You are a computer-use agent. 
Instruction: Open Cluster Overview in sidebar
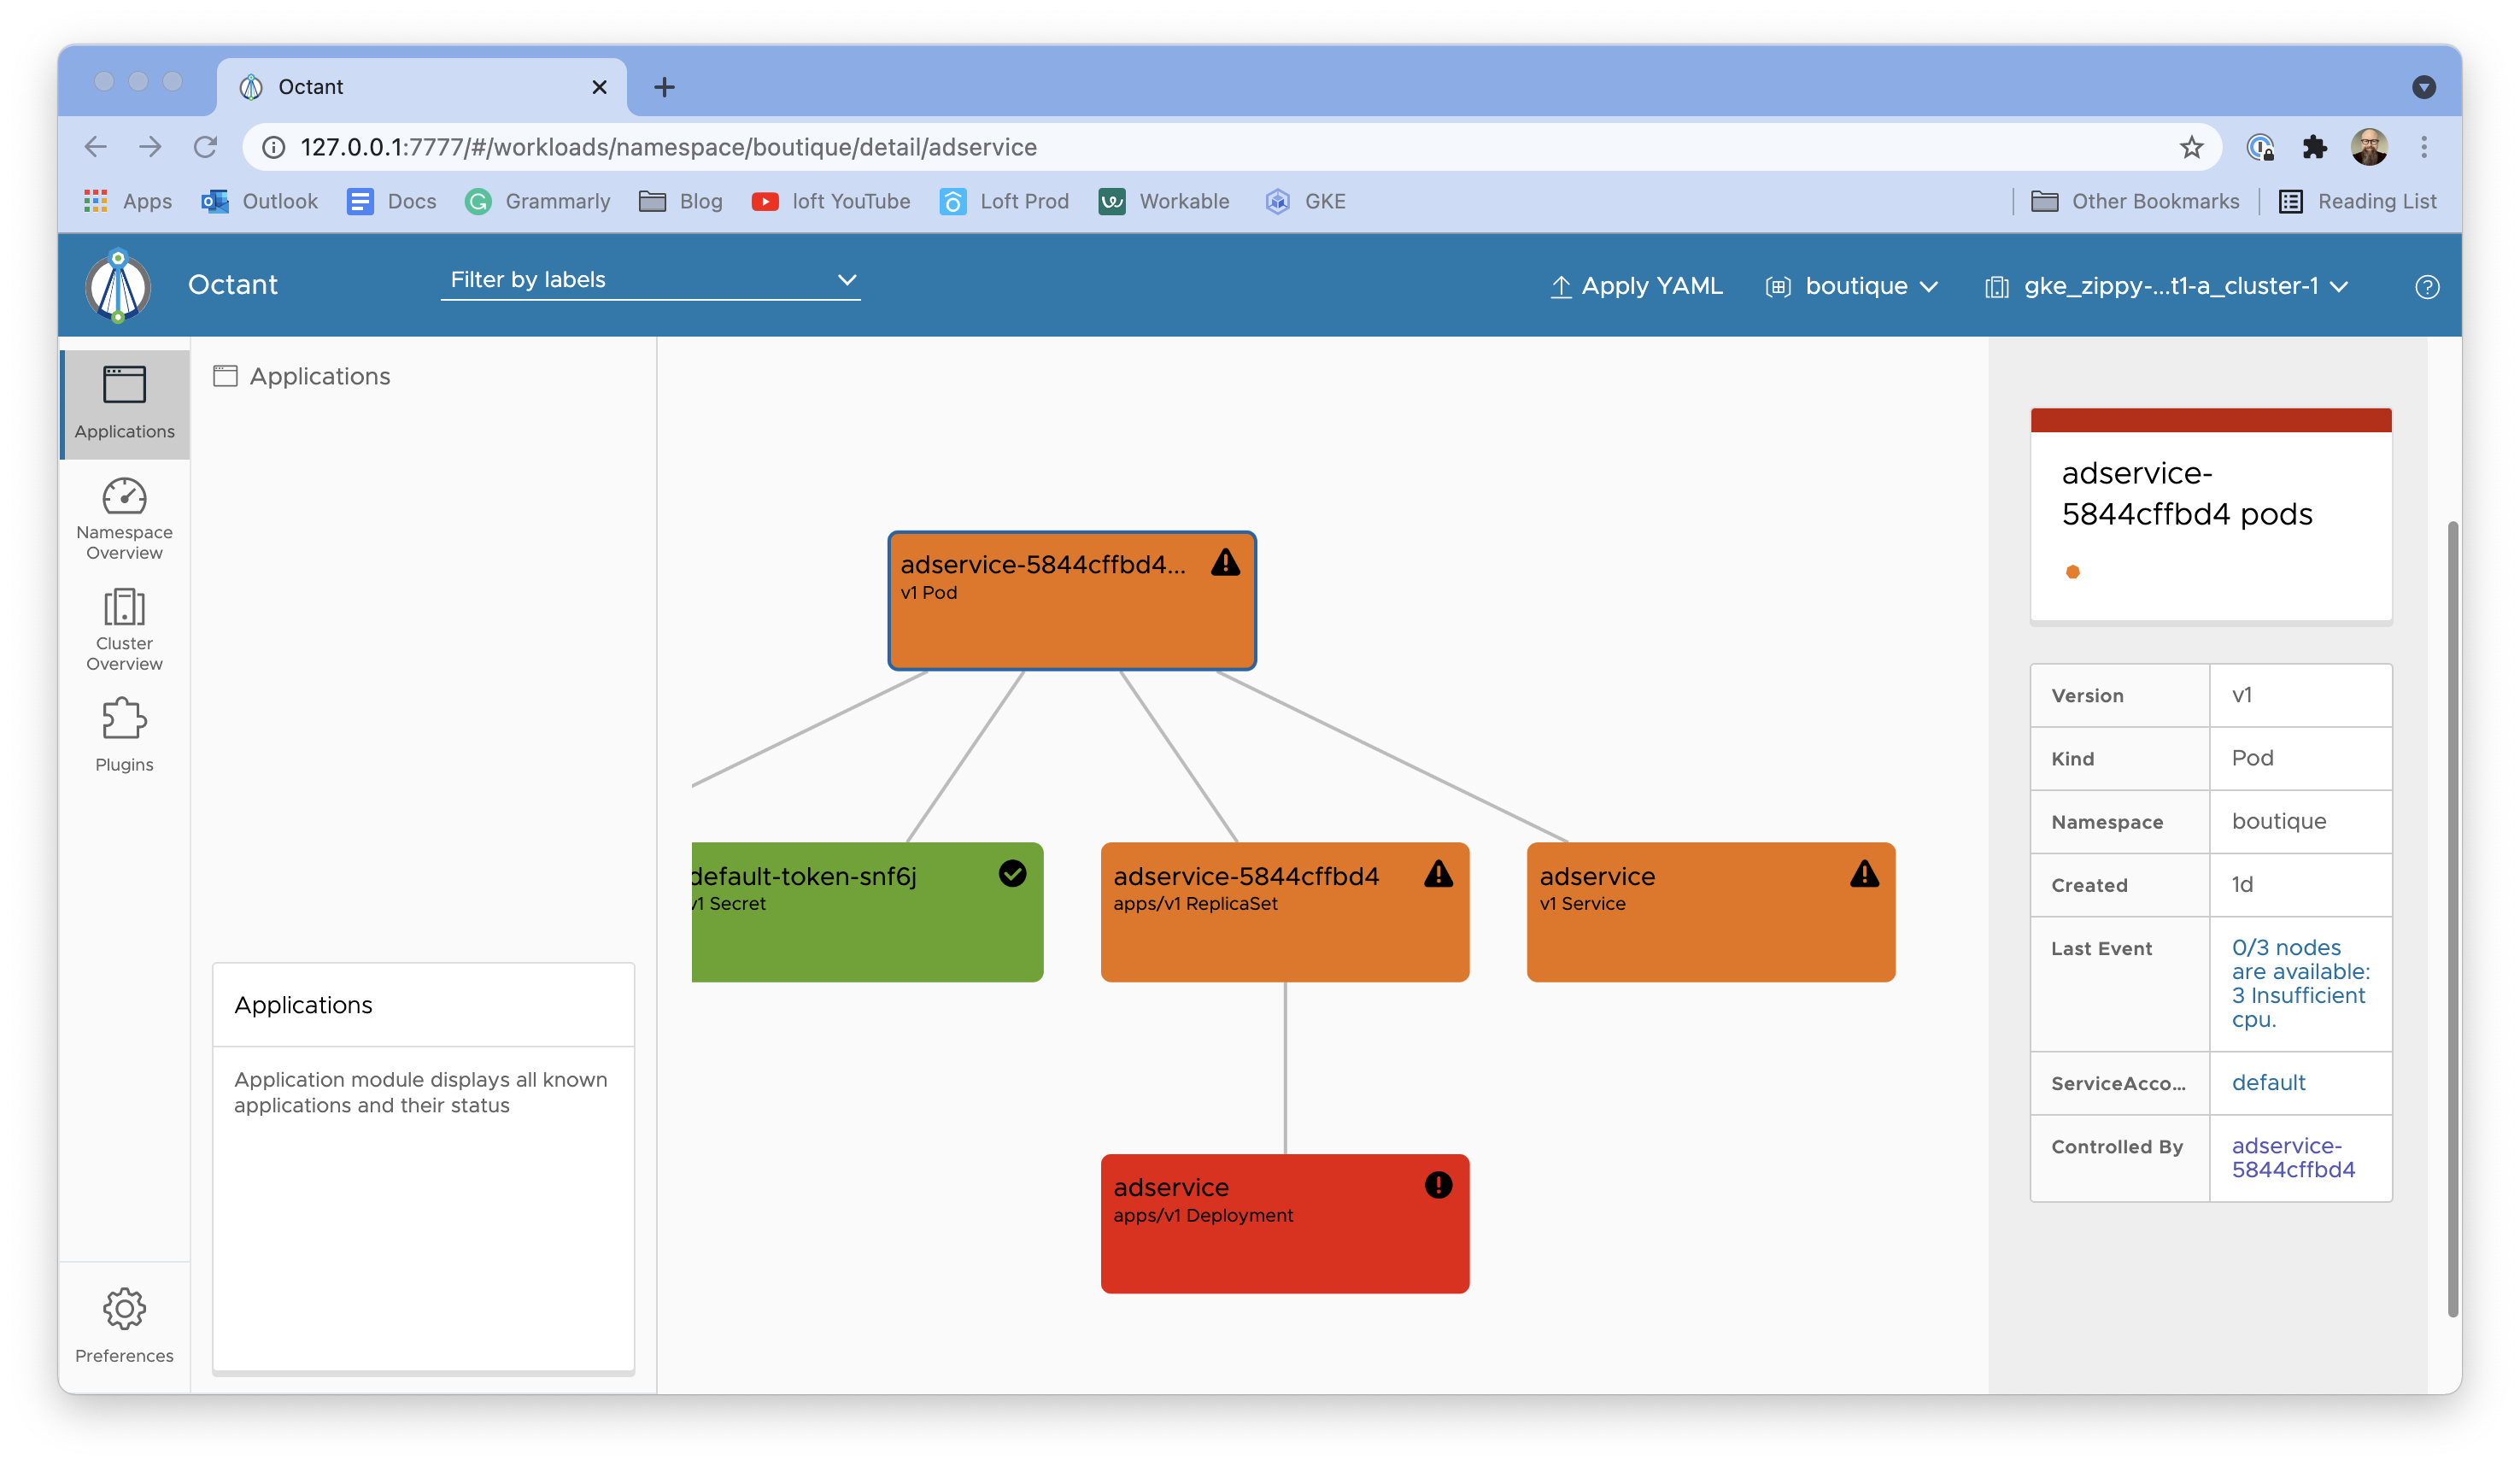124,629
